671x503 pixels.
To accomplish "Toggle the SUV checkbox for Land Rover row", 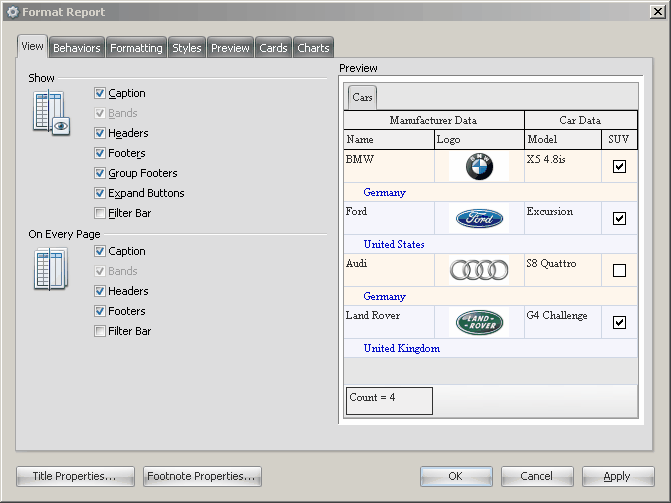I will pyautogui.click(x=619, y=322).
